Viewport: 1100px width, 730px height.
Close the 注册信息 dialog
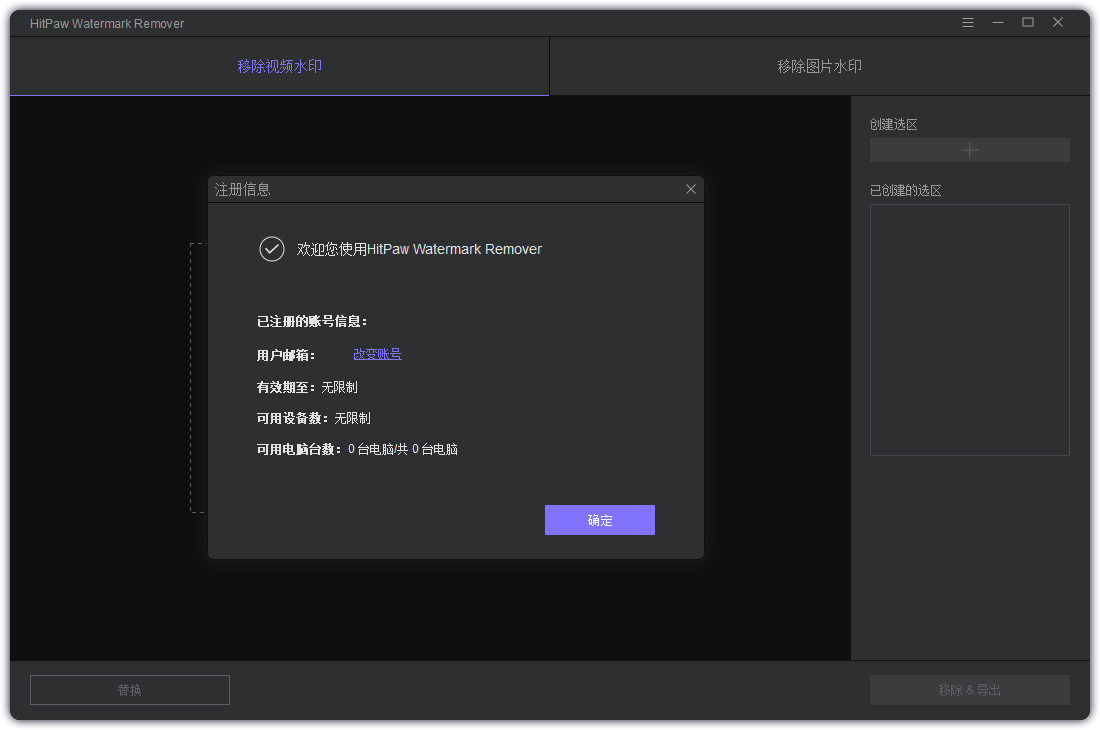point(690,189)
